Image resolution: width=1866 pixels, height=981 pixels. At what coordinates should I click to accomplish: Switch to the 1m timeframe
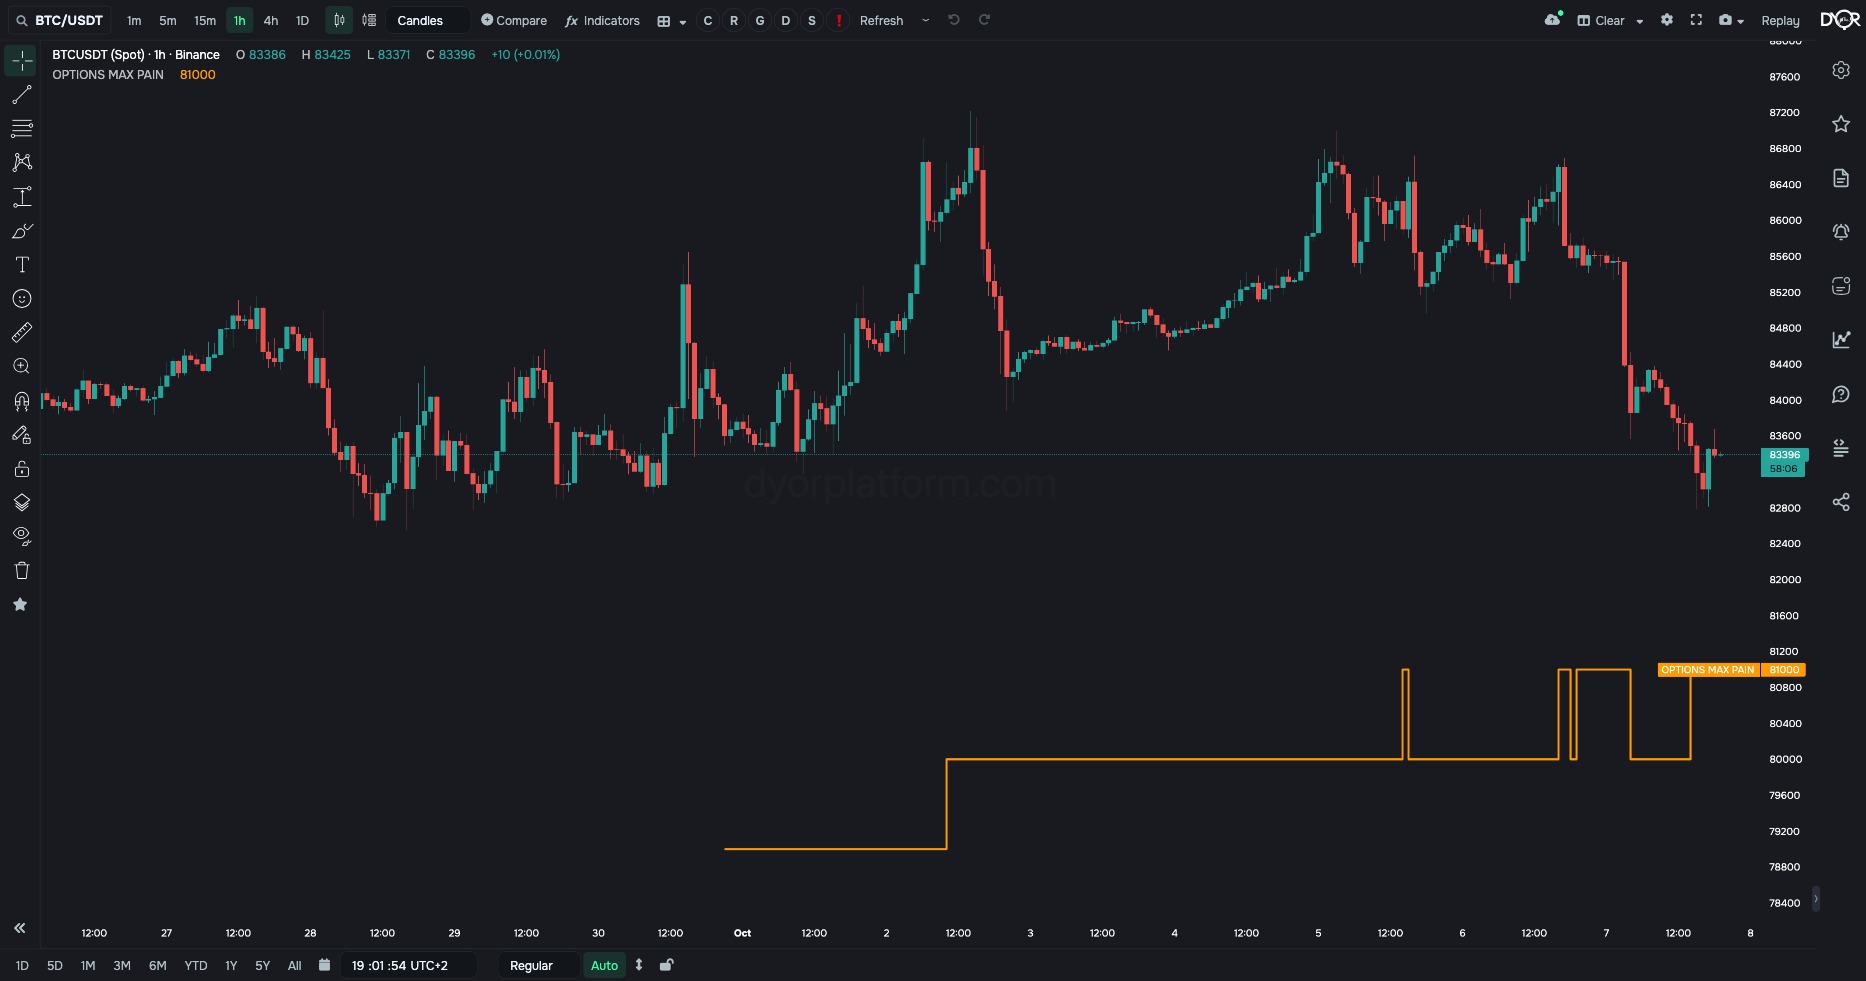point(134,21)
